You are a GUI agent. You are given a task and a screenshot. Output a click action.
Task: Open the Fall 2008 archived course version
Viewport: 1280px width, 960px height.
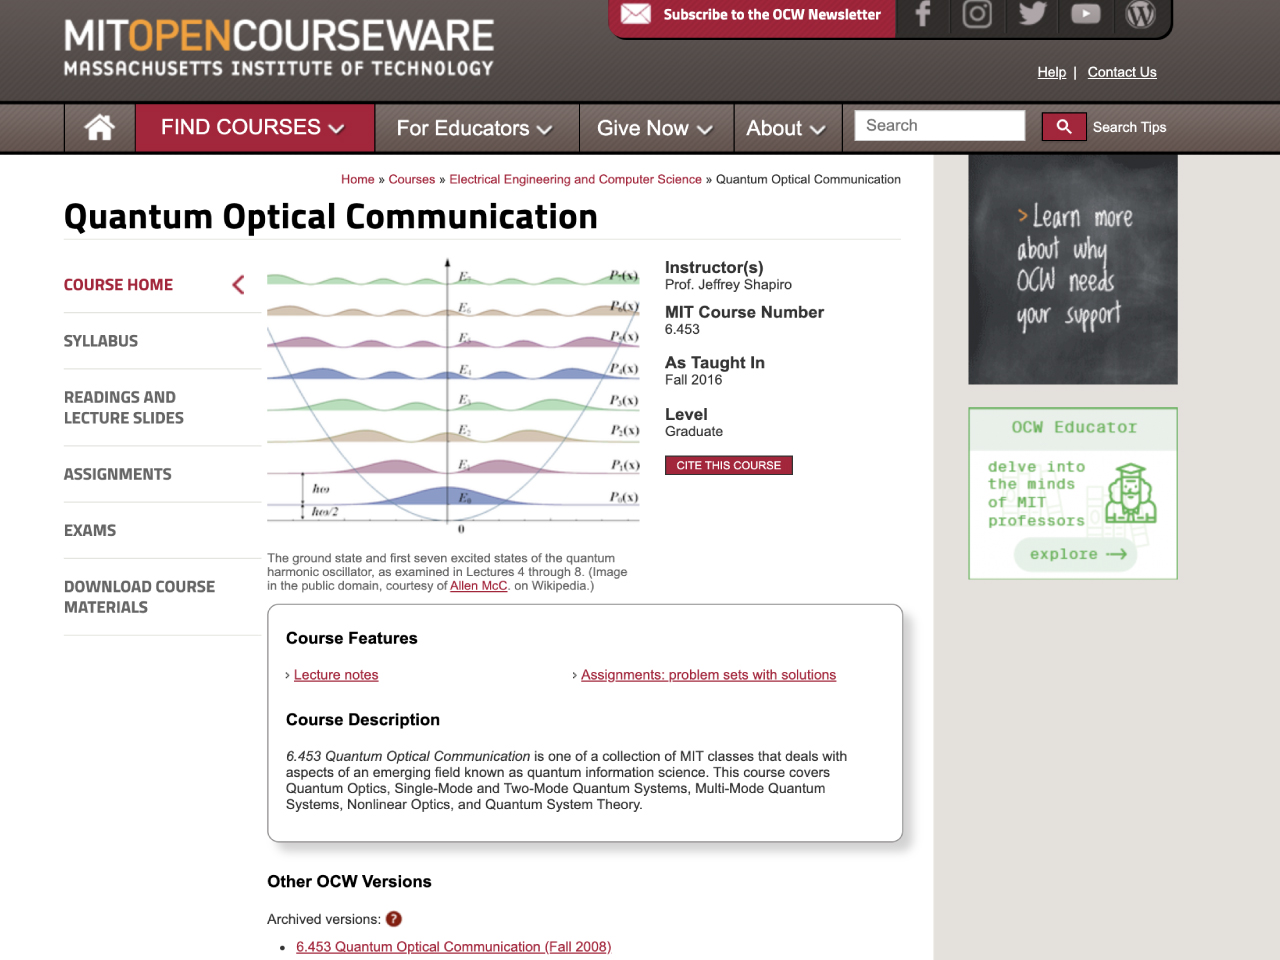point(454,947)
